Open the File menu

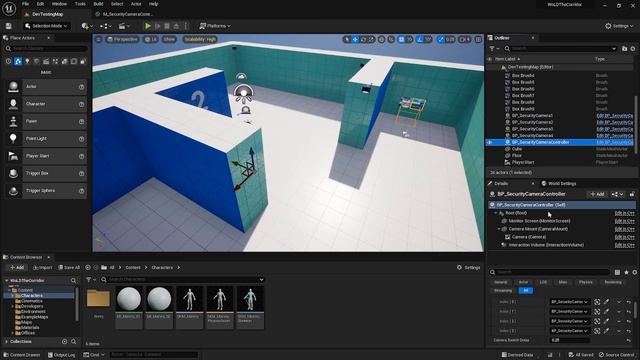click(25, 4)
